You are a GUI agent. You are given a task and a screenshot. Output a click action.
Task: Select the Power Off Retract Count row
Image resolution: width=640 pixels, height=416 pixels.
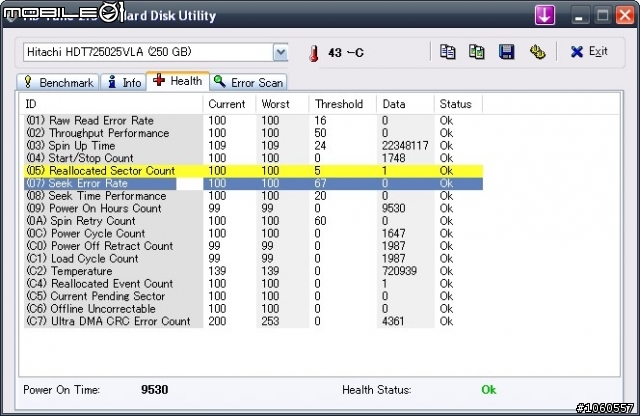tap(253, 246)
